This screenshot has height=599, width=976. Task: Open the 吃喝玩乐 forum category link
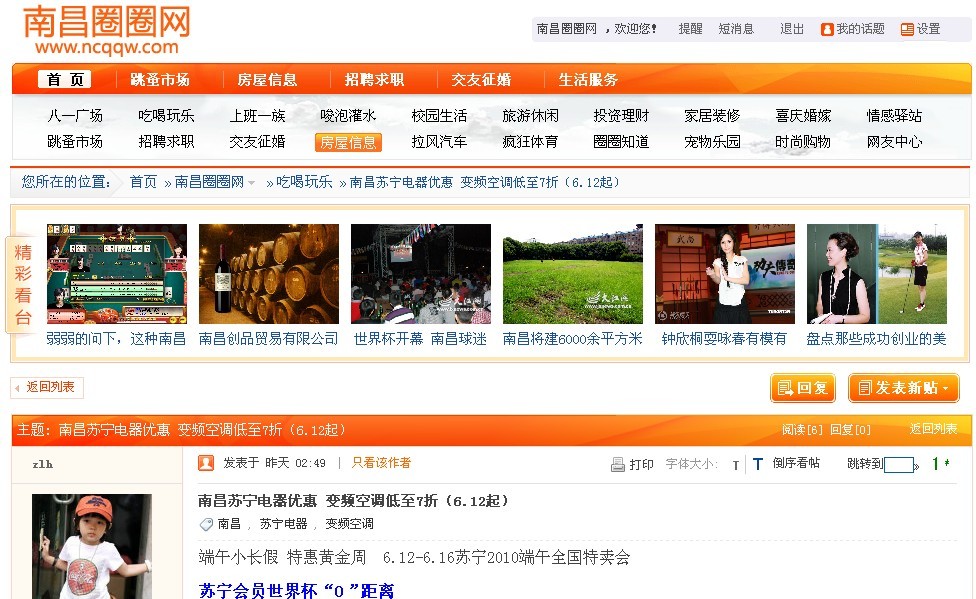pyautogui.click(x=166, y=116)
